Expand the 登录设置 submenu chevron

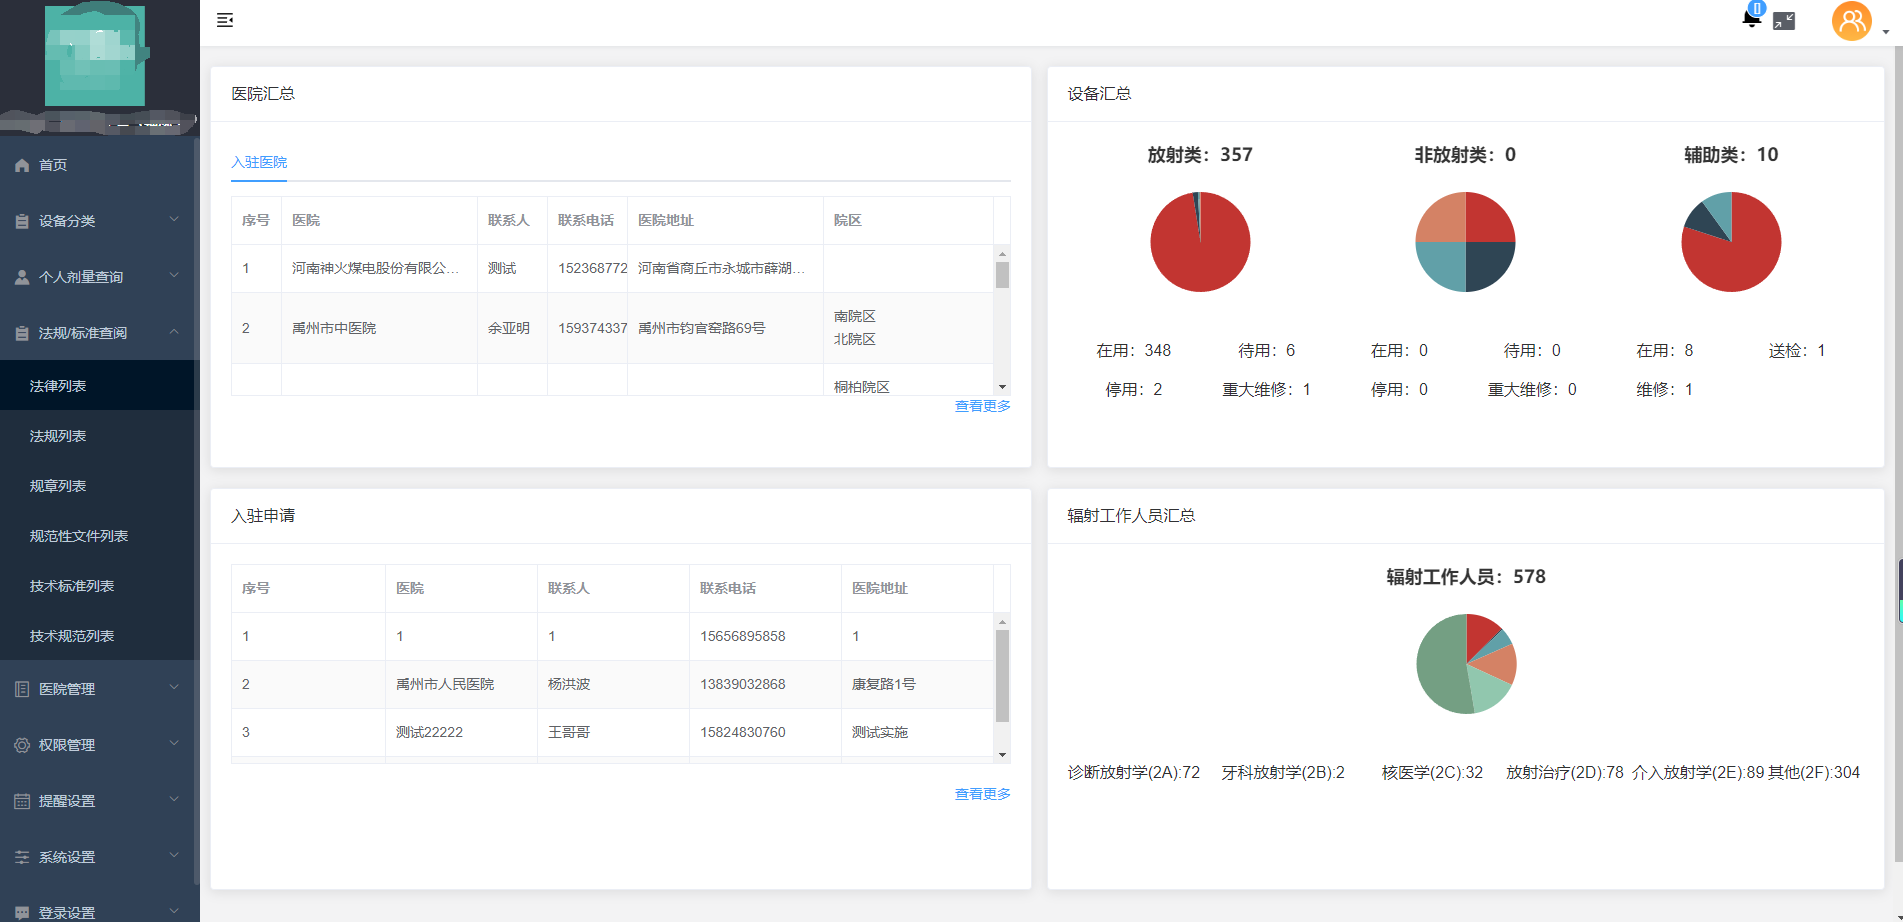pyautogui.click(x=174, y=911)
